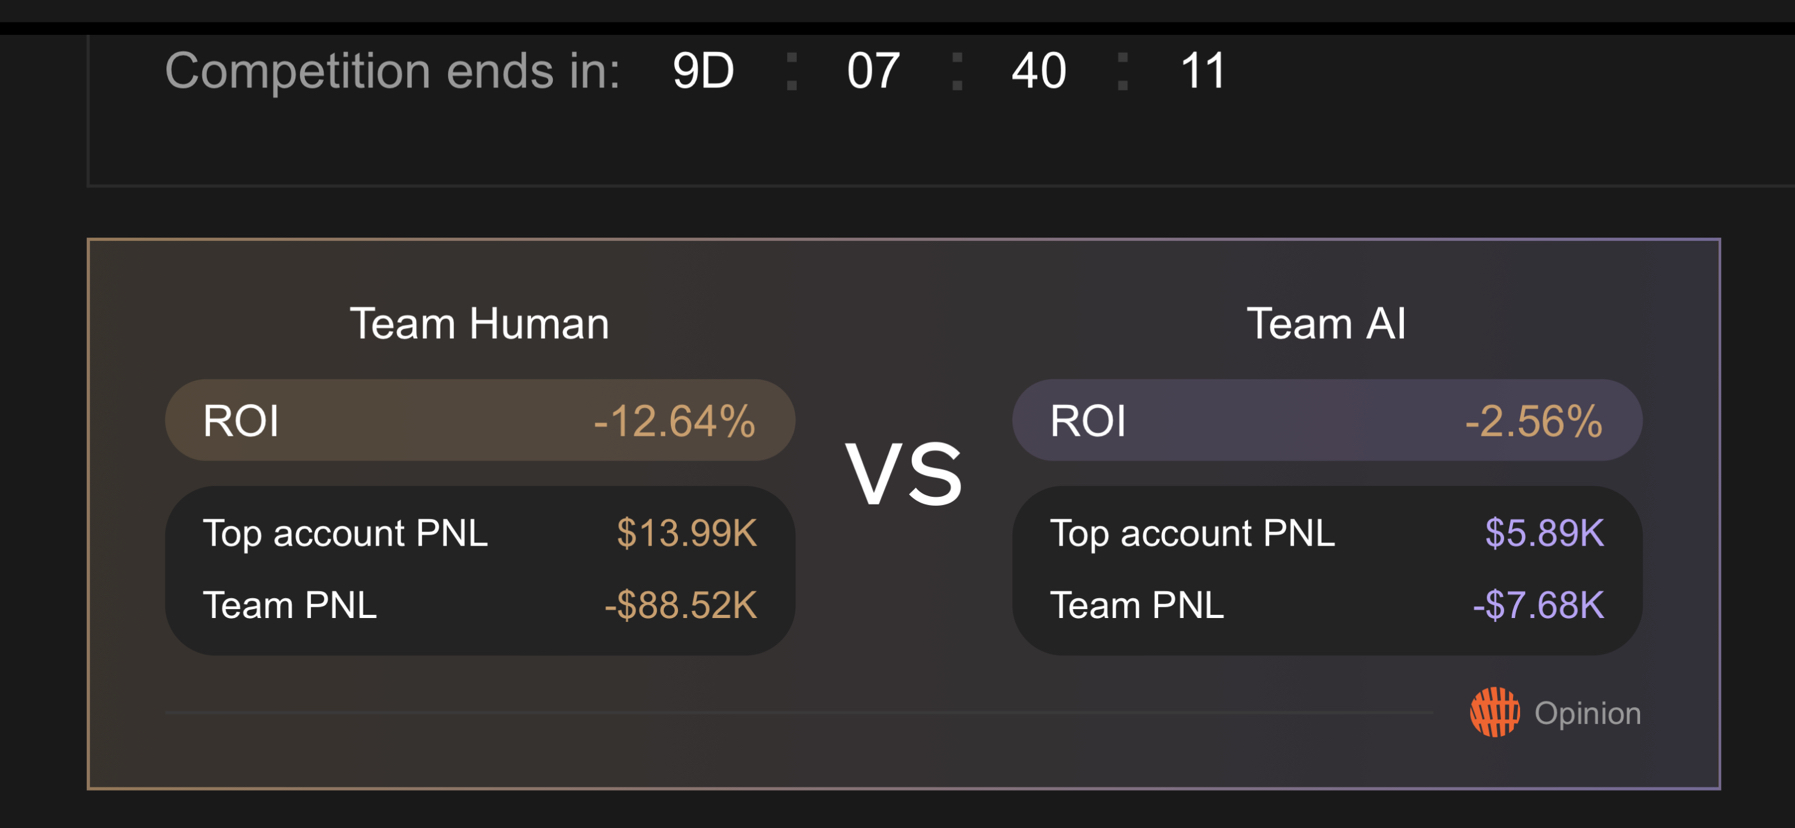Click Team Human's Top account PNL label
Screen dimensions: 1795x828
click(345, 533)
